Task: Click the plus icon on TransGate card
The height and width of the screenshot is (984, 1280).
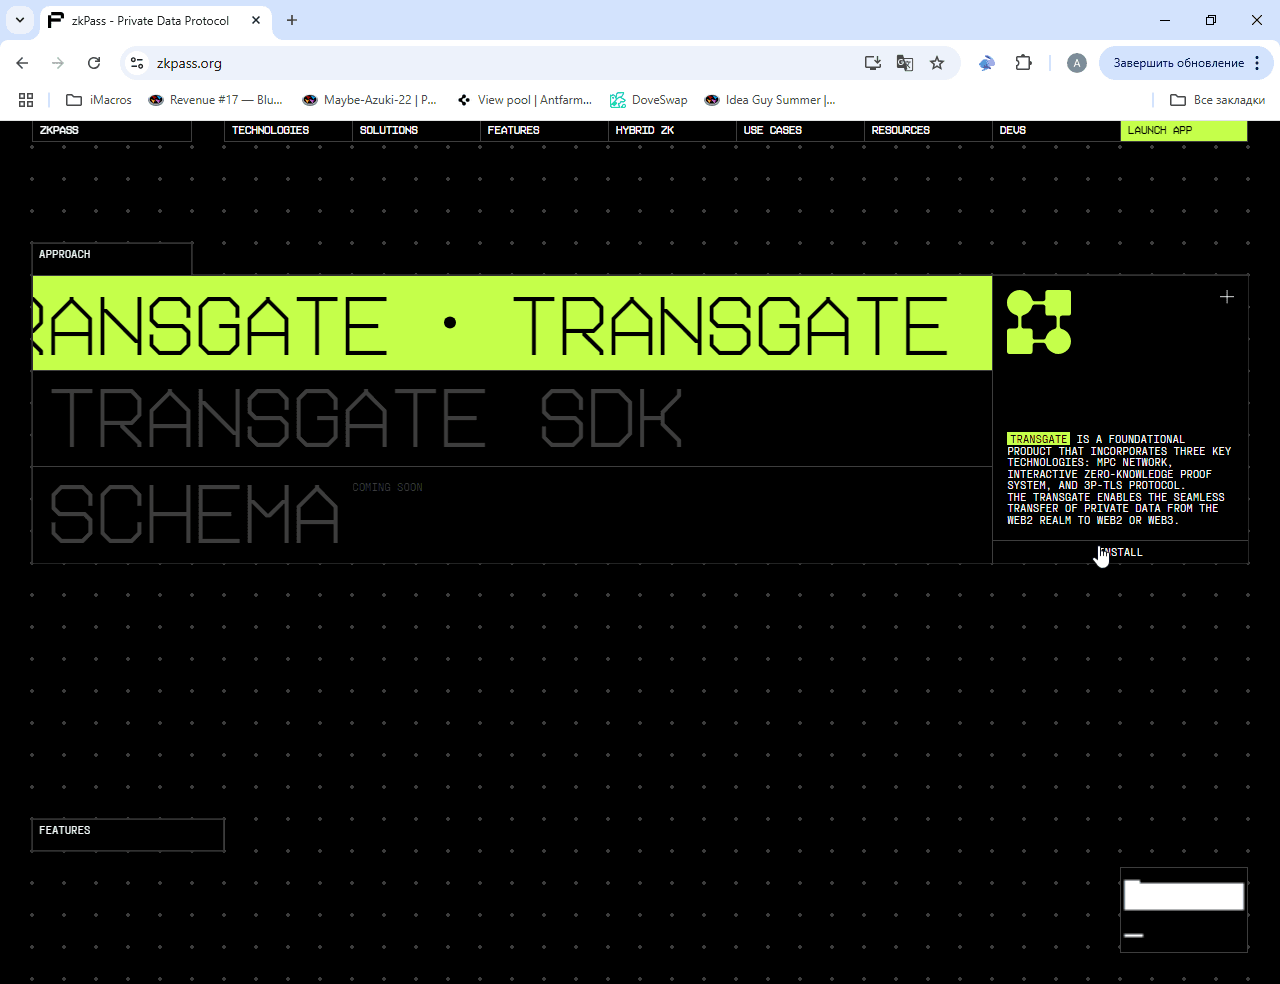Action: (x=1227, y=297)
